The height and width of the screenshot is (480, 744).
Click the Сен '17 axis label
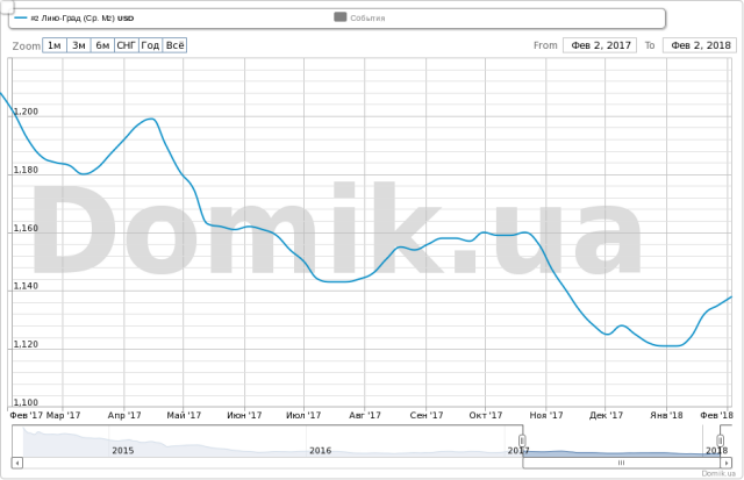coord(426,415)
